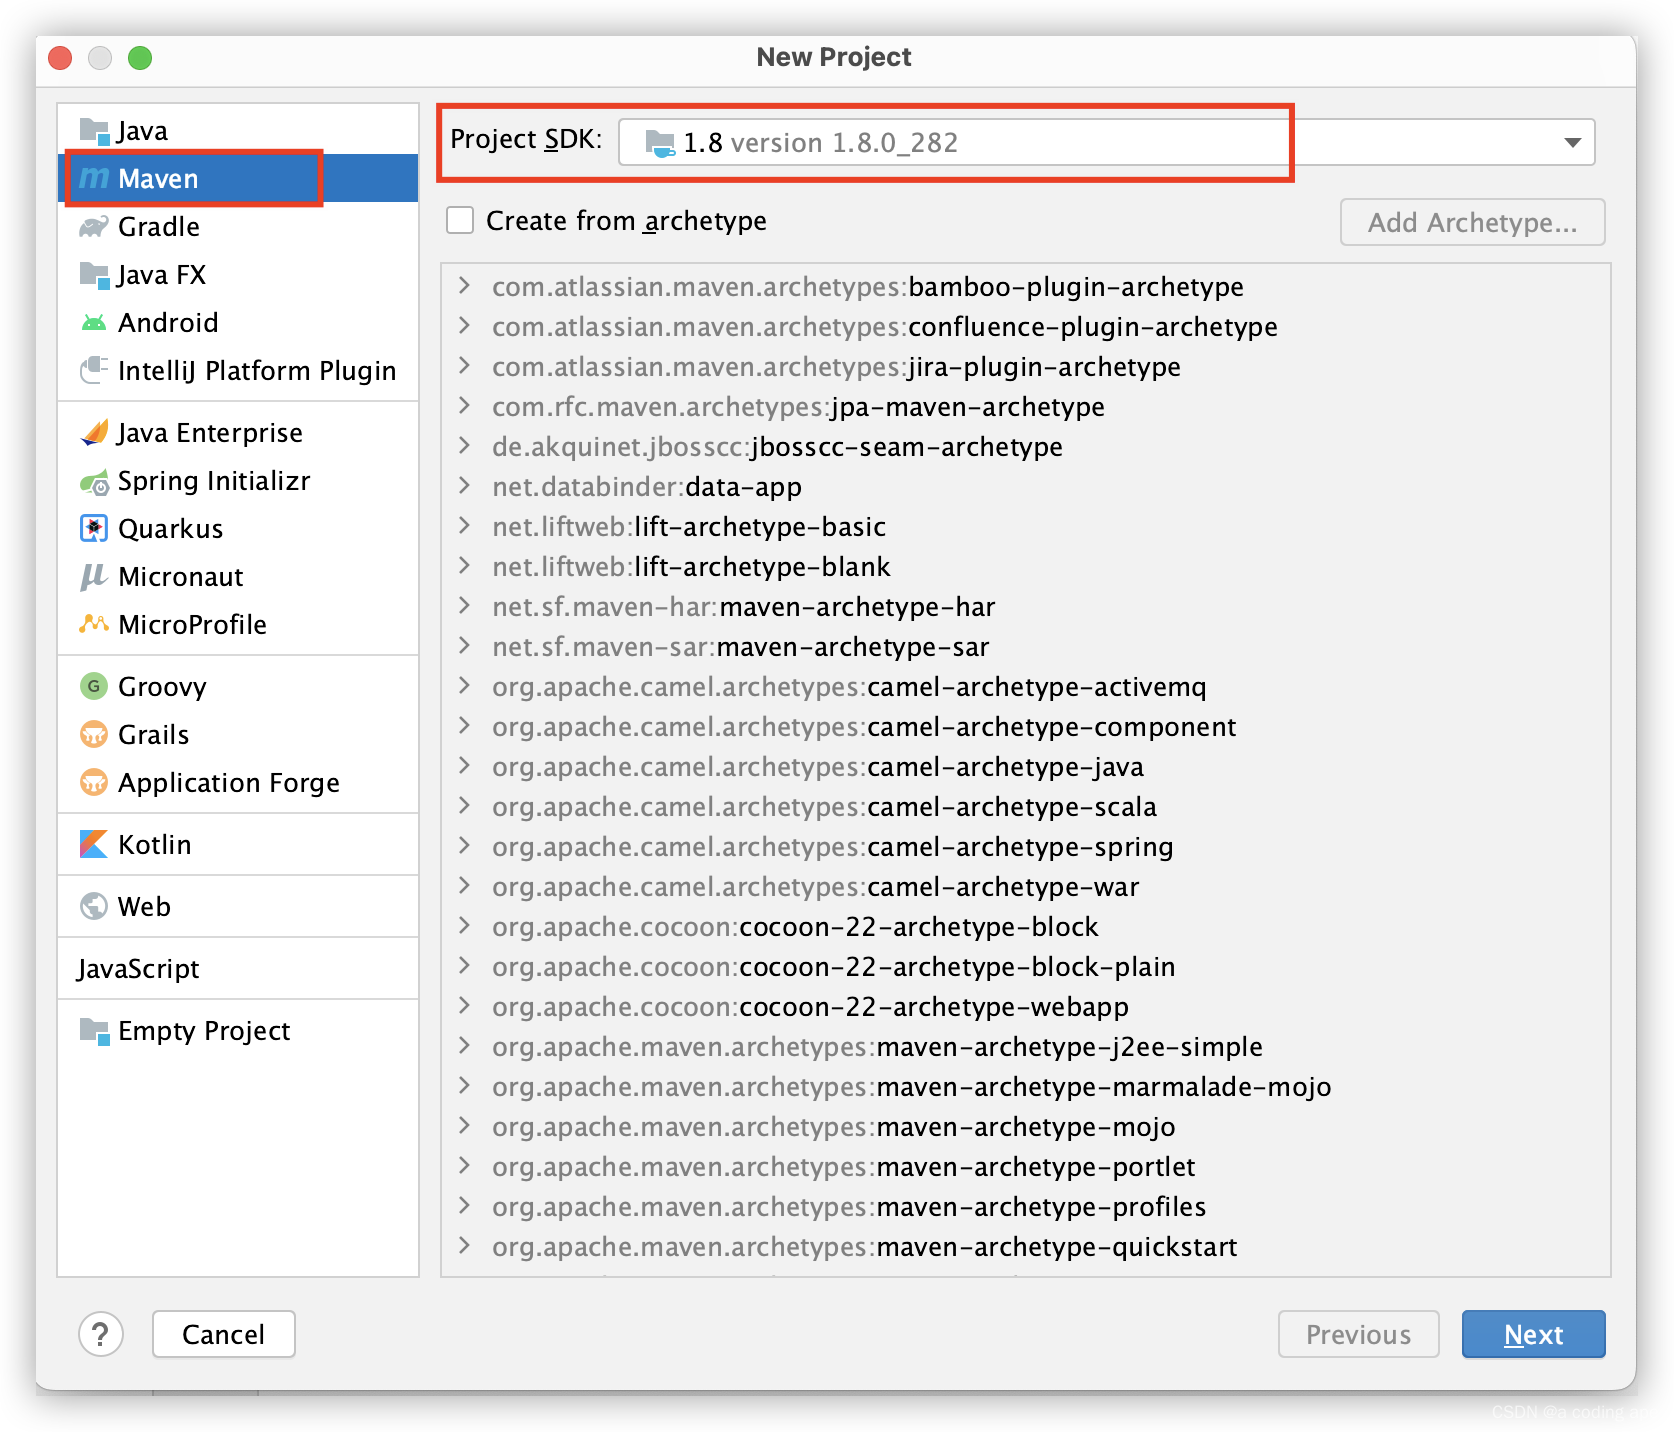Viewport: 1674px width, 1432px height.
Task: Select the Kotlin label in the list
Action: tap(155, 845)
